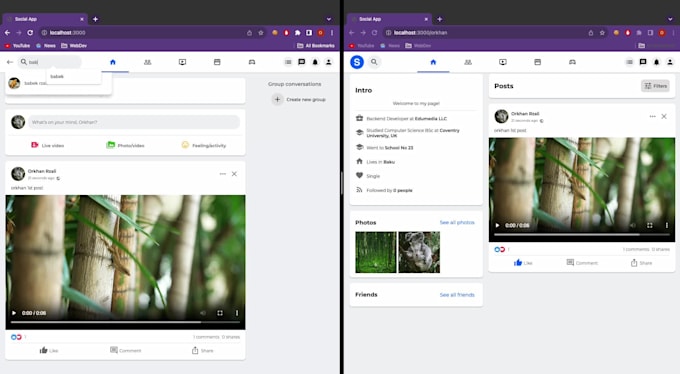Click the Feeling/activity button
680x374 pixels.
point(203,145)
